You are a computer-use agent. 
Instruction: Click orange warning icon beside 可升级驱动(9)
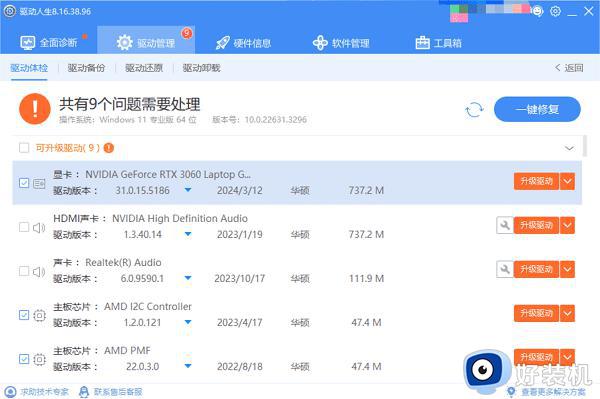(109, 148)
